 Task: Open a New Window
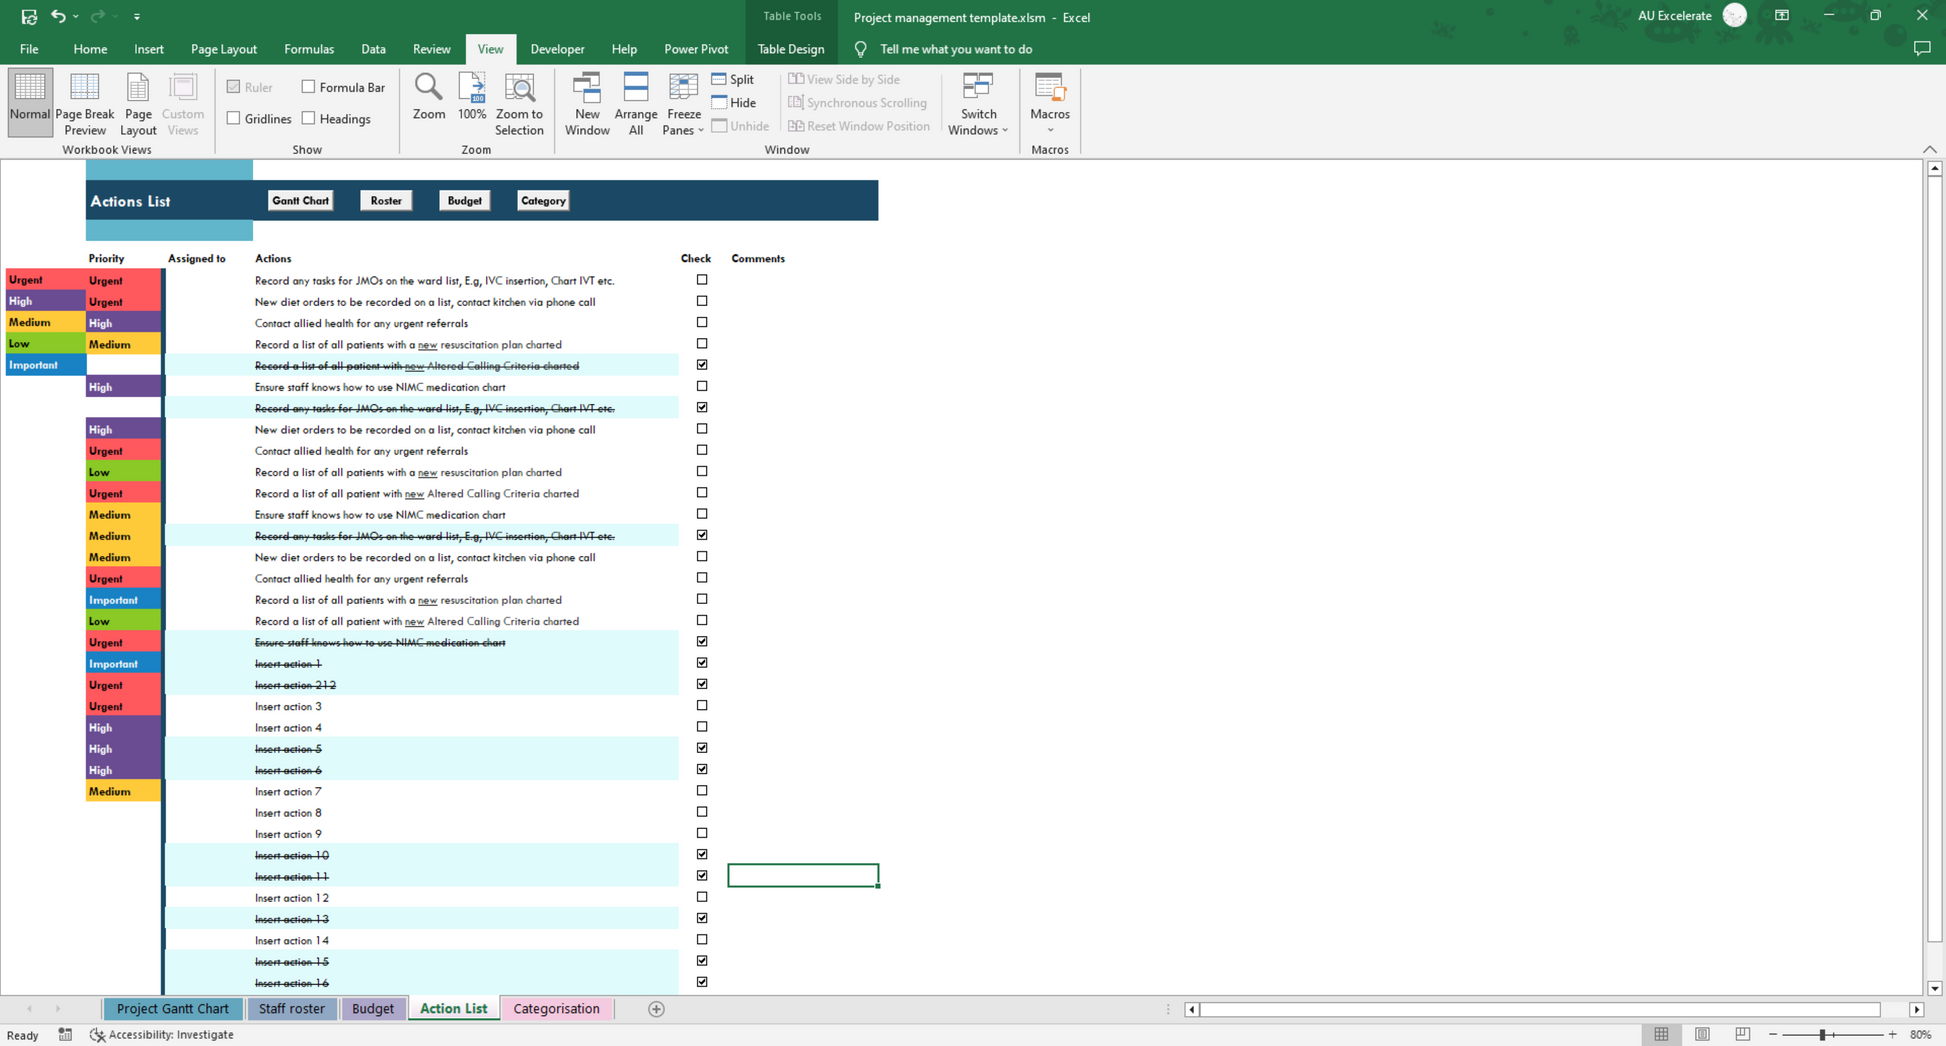[587, 88]
